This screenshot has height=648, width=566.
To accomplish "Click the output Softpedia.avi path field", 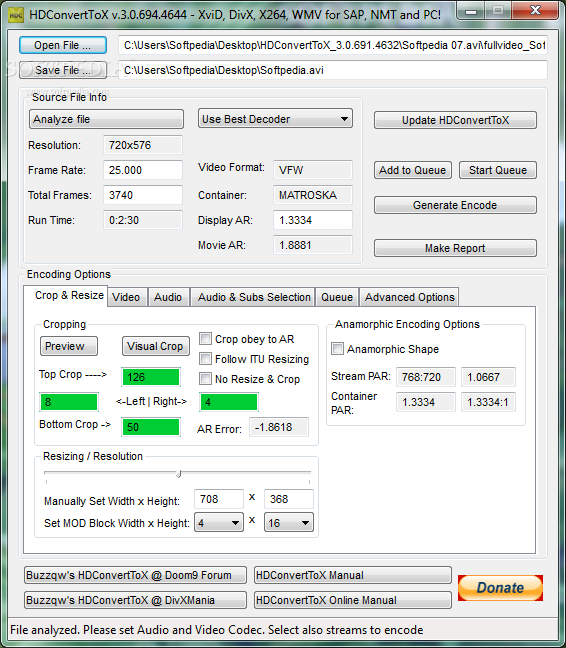I will 333,70.
